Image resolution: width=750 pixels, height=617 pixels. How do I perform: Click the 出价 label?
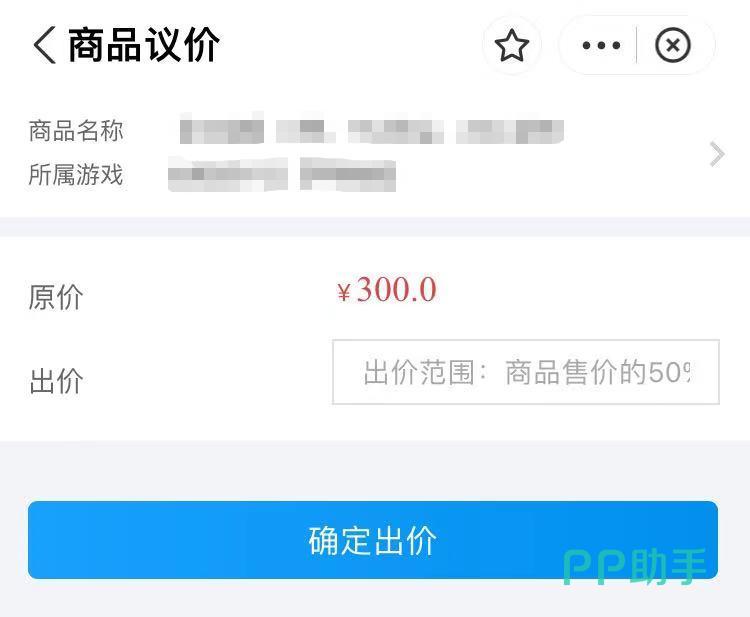click(x=56, y=381)
